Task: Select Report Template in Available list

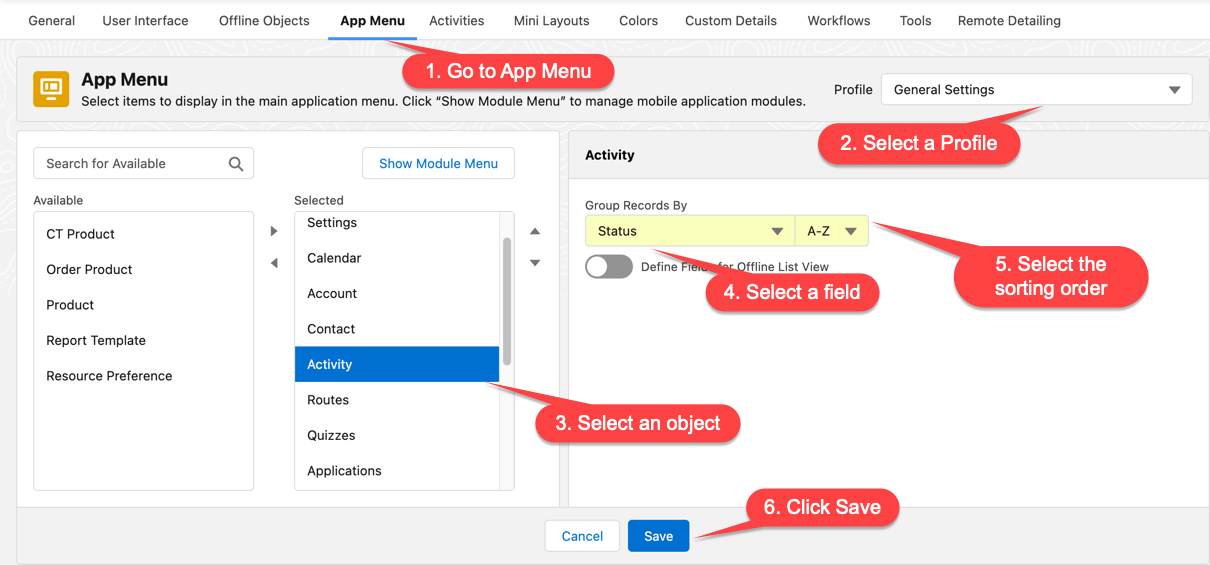Action: pyautogui.click(x=144, y=340)
